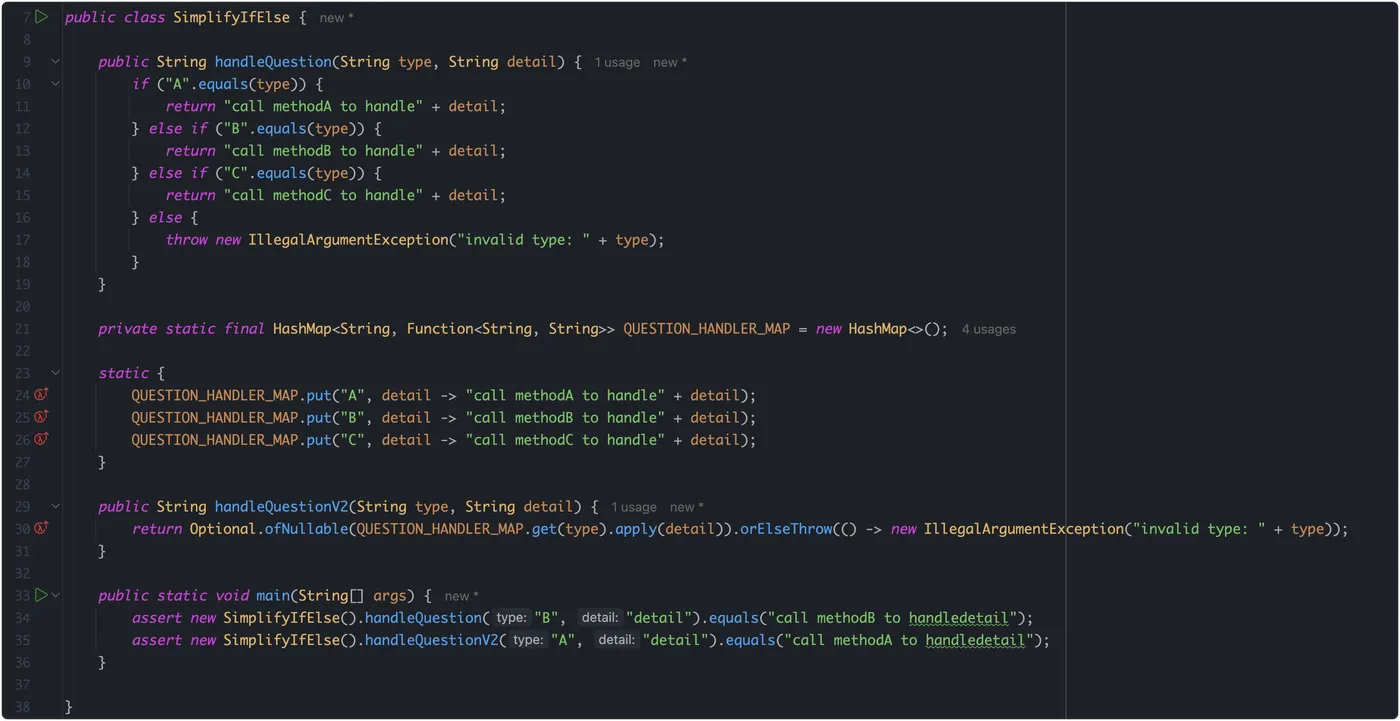Click "B".equals condition on line 12
This screenshot has height=721, width=1400.
pos(290,129)
